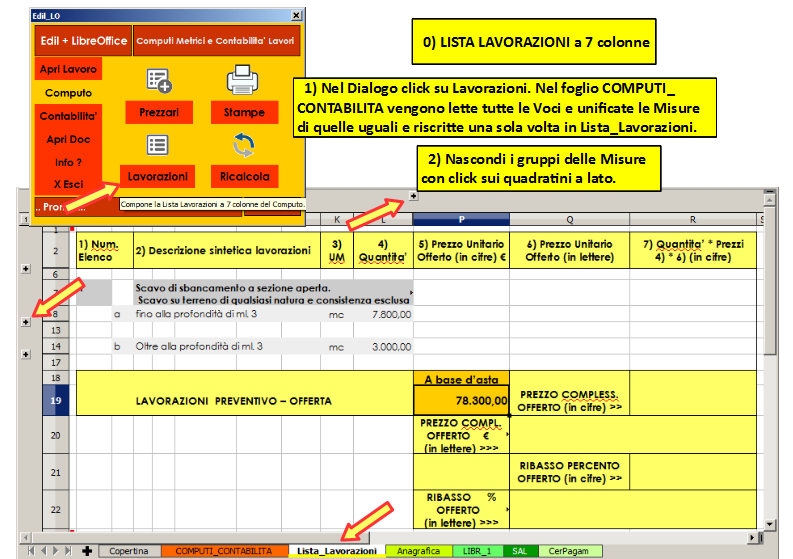The height and width of the screenshot is (559, 793).
Task: Click 'RIBASSO PERCENTO OFFERTO (in cifre)' cell
Action: coord(569,472)
